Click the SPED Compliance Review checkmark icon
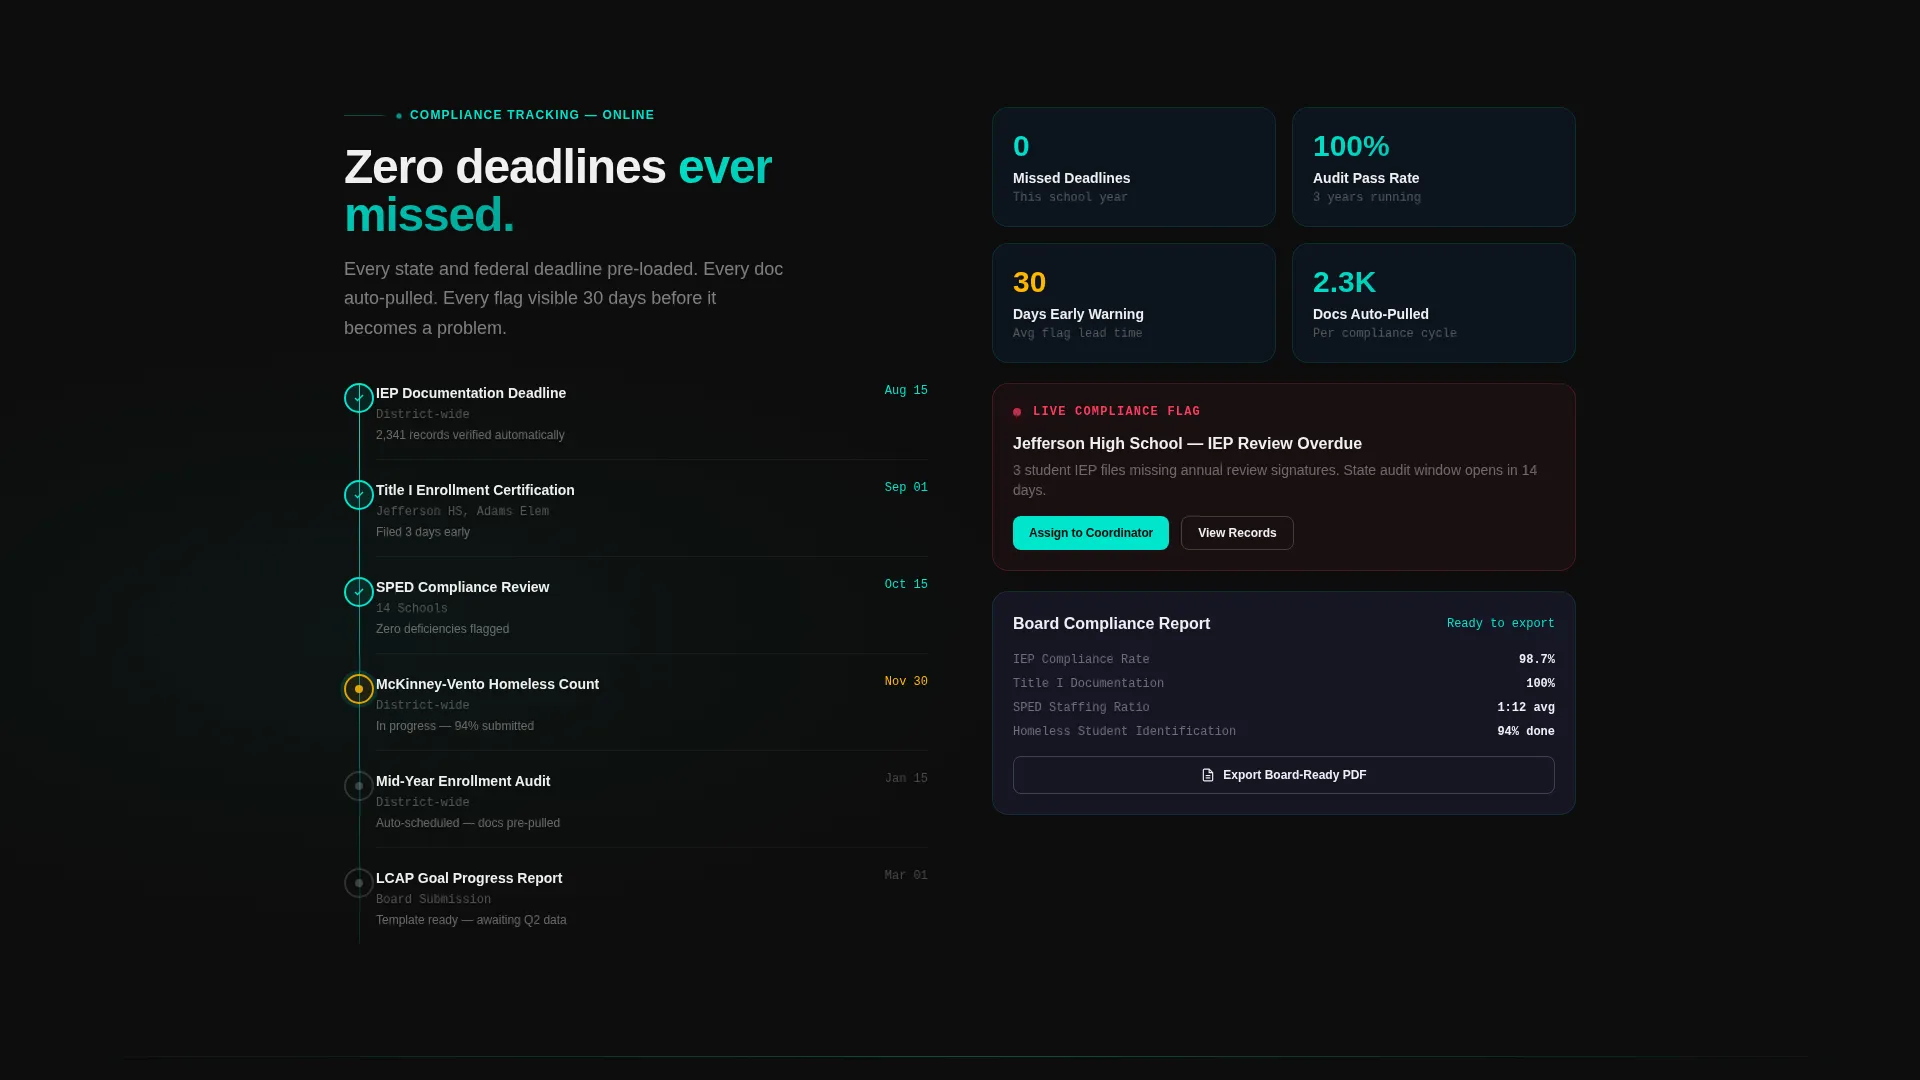The width and height of the screenshot is (1920, 1080). pos(359,592)
